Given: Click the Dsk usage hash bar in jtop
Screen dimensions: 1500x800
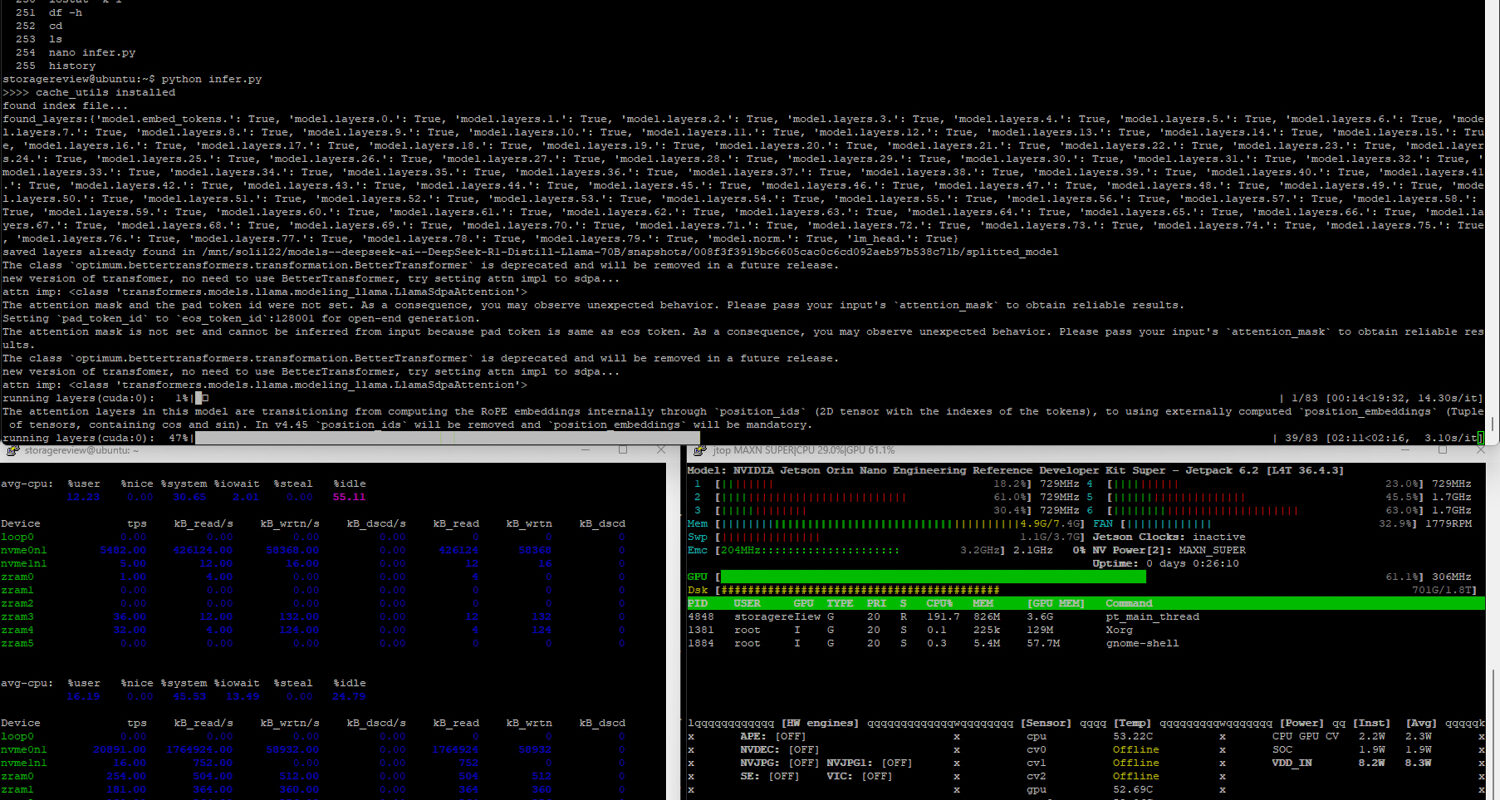Looking at the screenshot, I should pos(860,590).
